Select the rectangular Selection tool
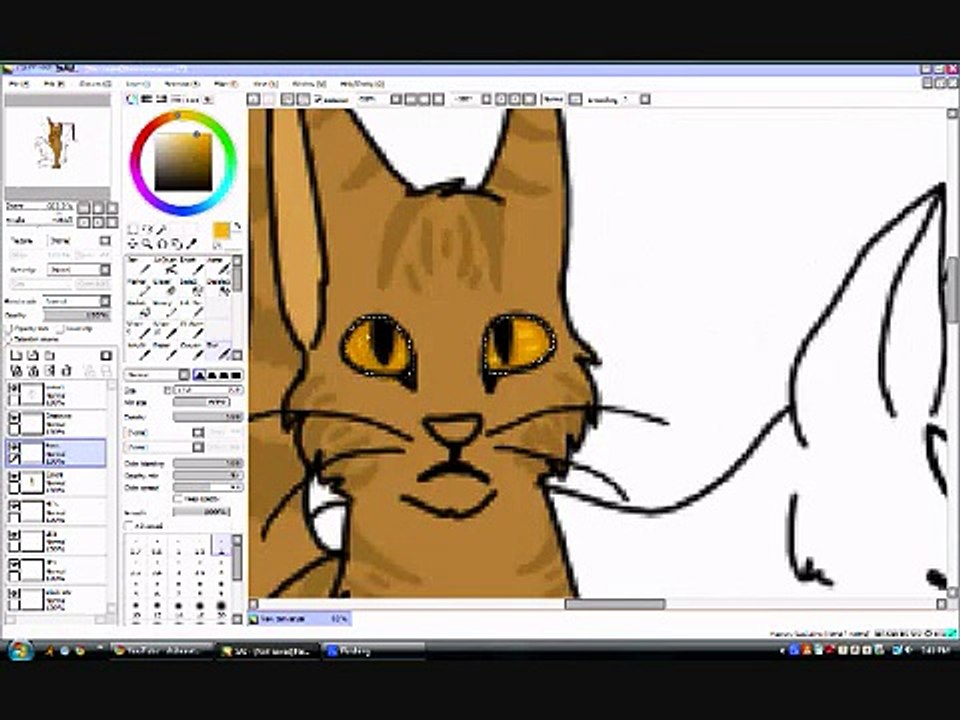Image resolution: width=960 pixels, height=720 pixels. pyautogui.click(x=132, y=230)
